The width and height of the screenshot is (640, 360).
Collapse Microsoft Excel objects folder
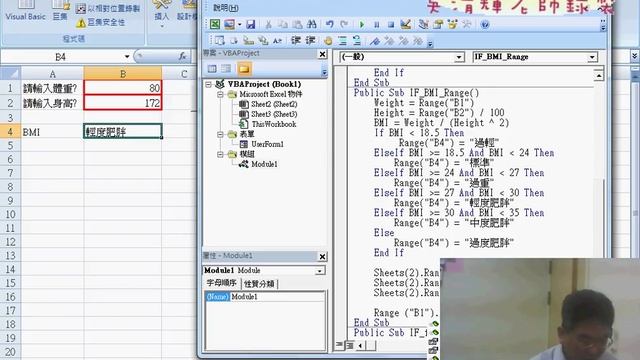[x=220, y=94]
